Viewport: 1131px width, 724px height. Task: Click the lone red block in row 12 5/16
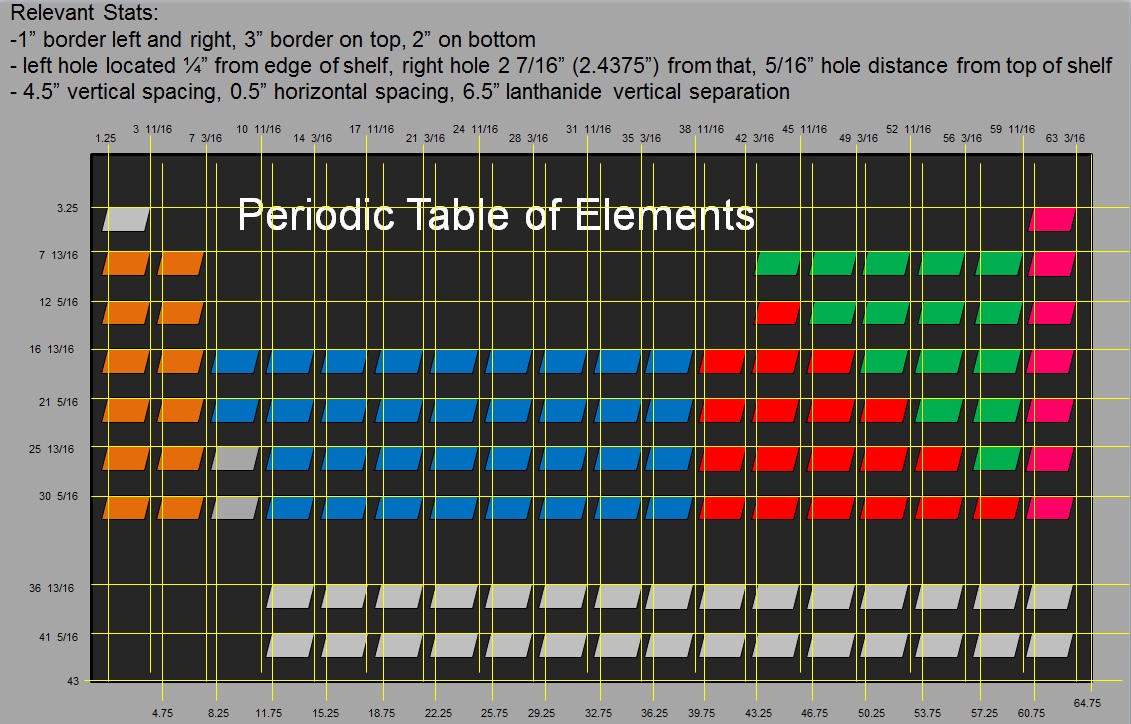coord(779,312)
